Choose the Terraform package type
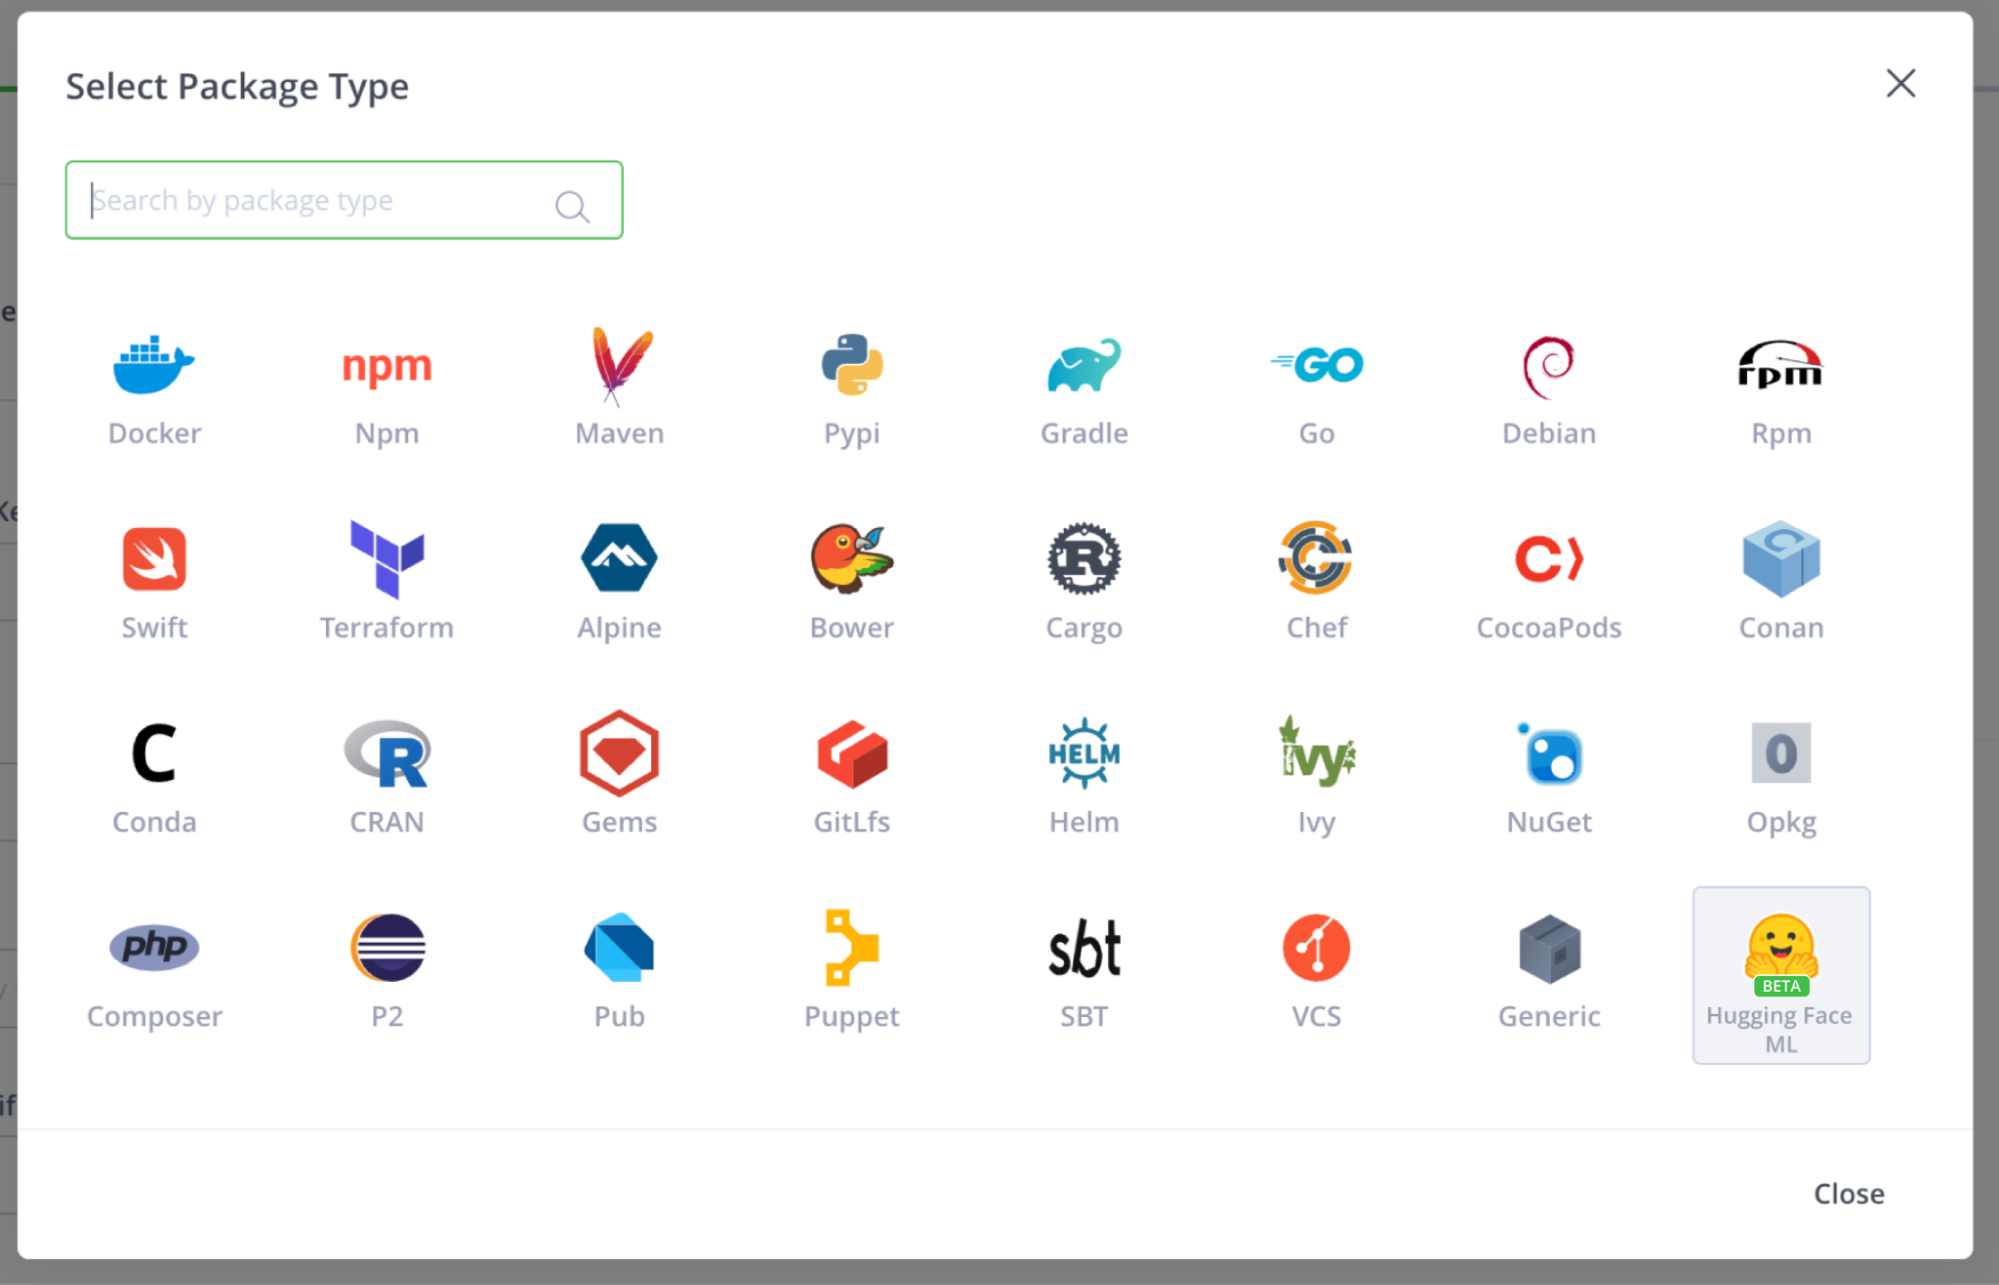 (387, 585)
